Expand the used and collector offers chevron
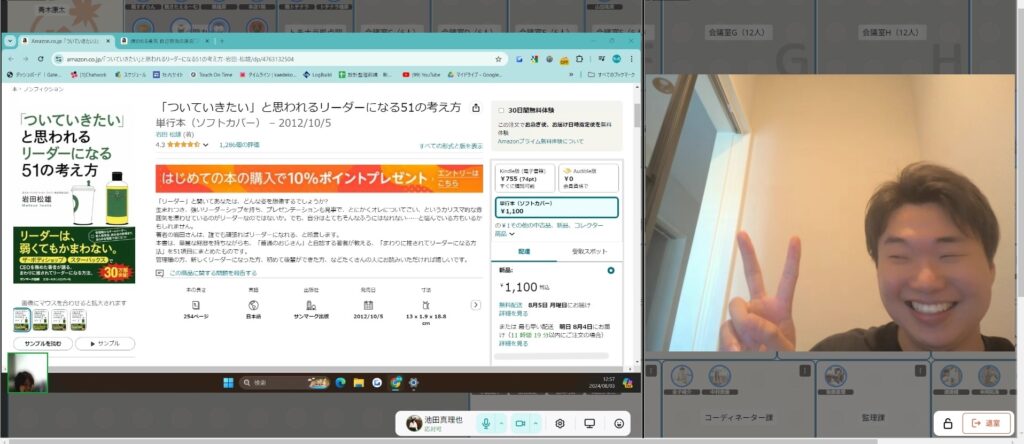This screenshot has height=444, width=1024. point(512,233)
